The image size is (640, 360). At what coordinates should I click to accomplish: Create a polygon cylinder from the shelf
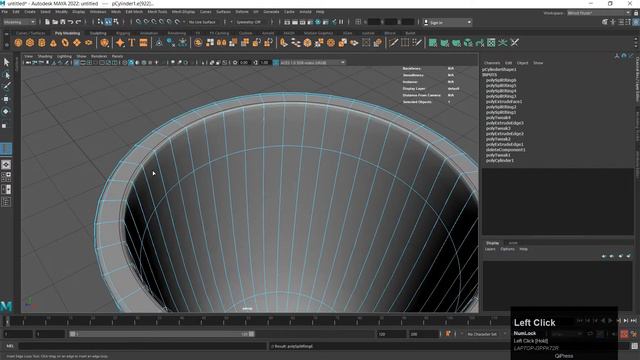42,42
